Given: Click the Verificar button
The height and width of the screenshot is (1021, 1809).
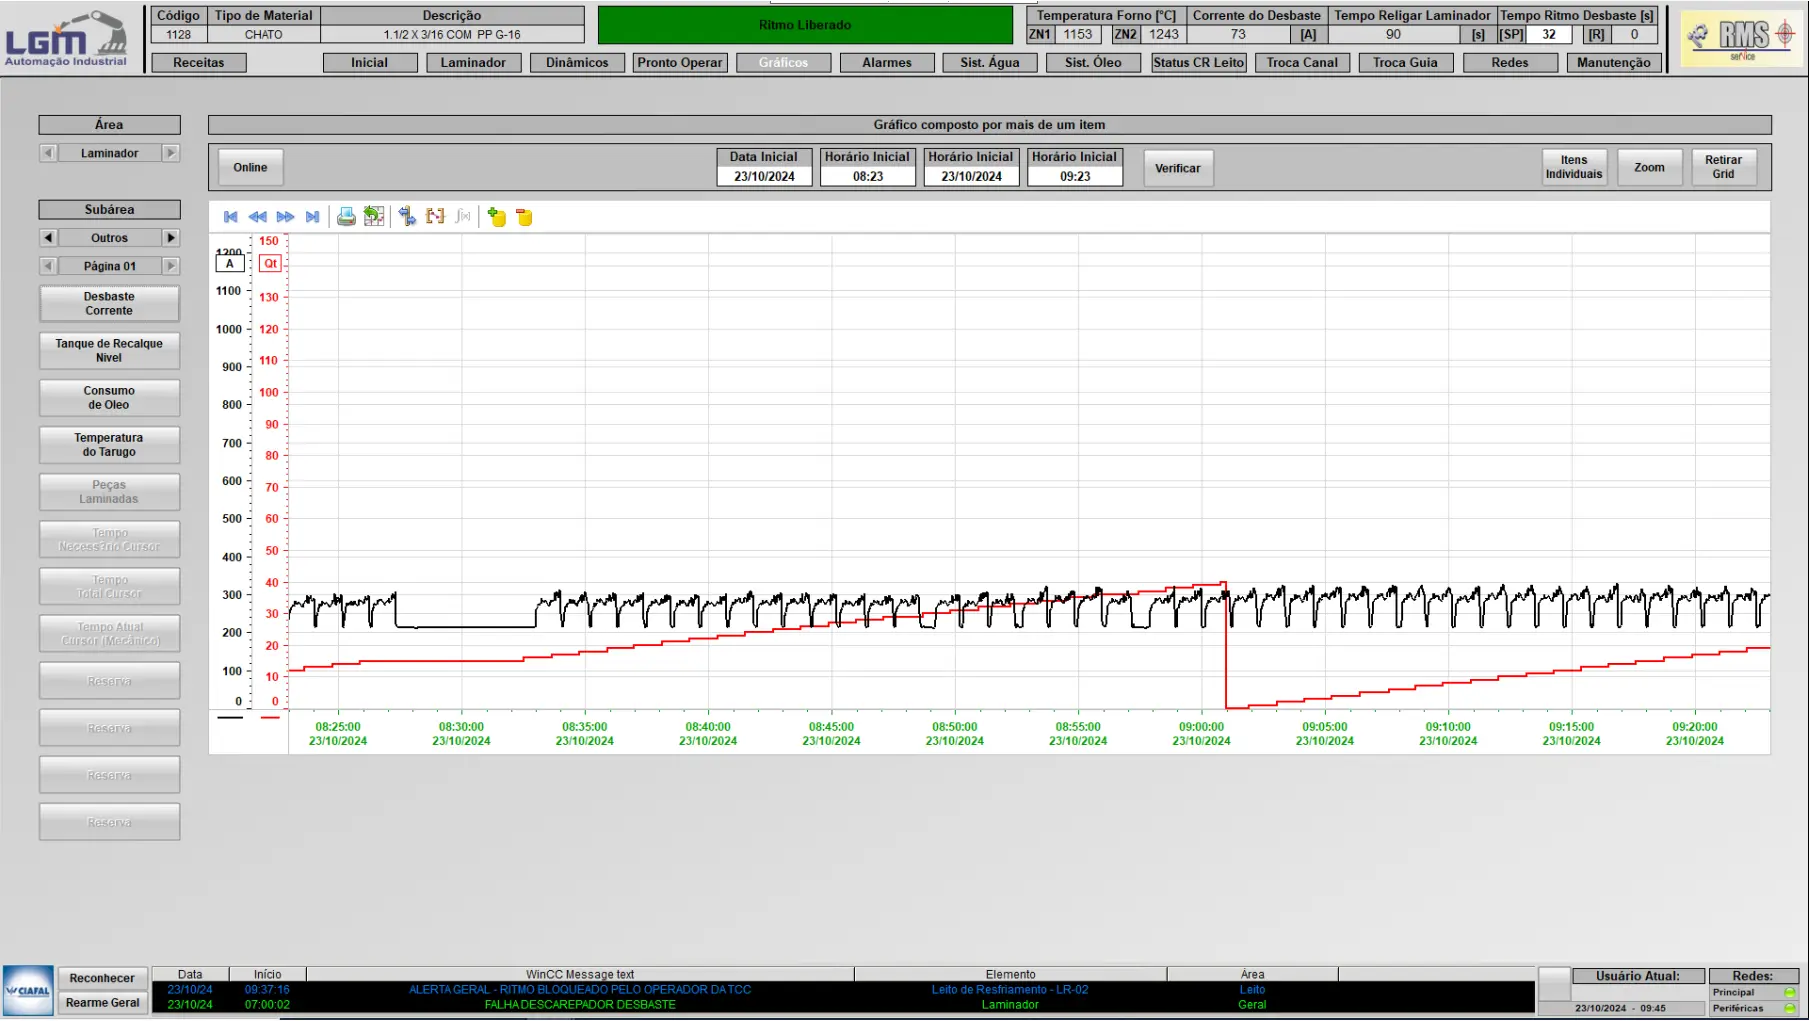Looking at the screenshot, I should click(1177, 167).
